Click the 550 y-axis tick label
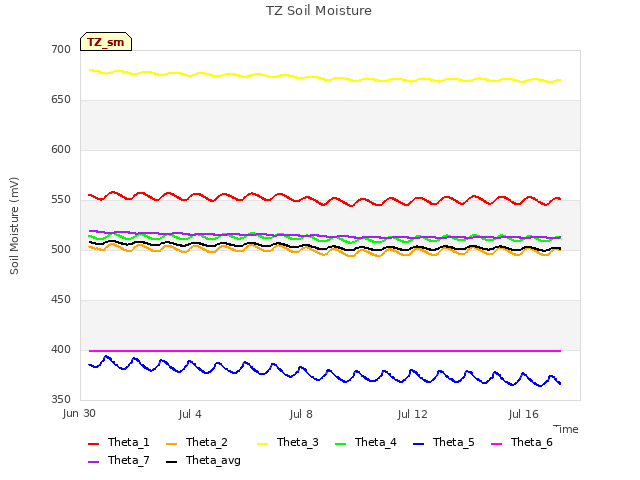 pos(61,200)
